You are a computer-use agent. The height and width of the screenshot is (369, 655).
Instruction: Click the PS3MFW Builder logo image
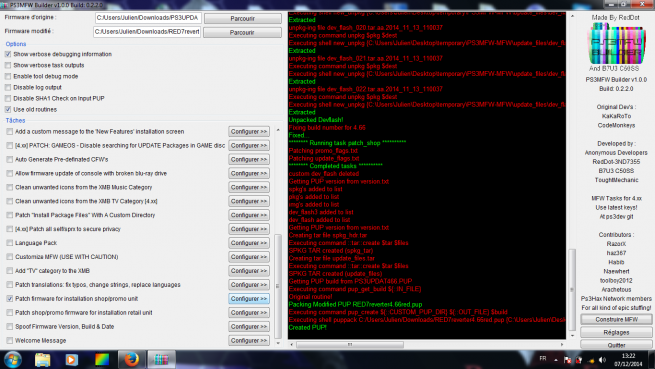617,43
